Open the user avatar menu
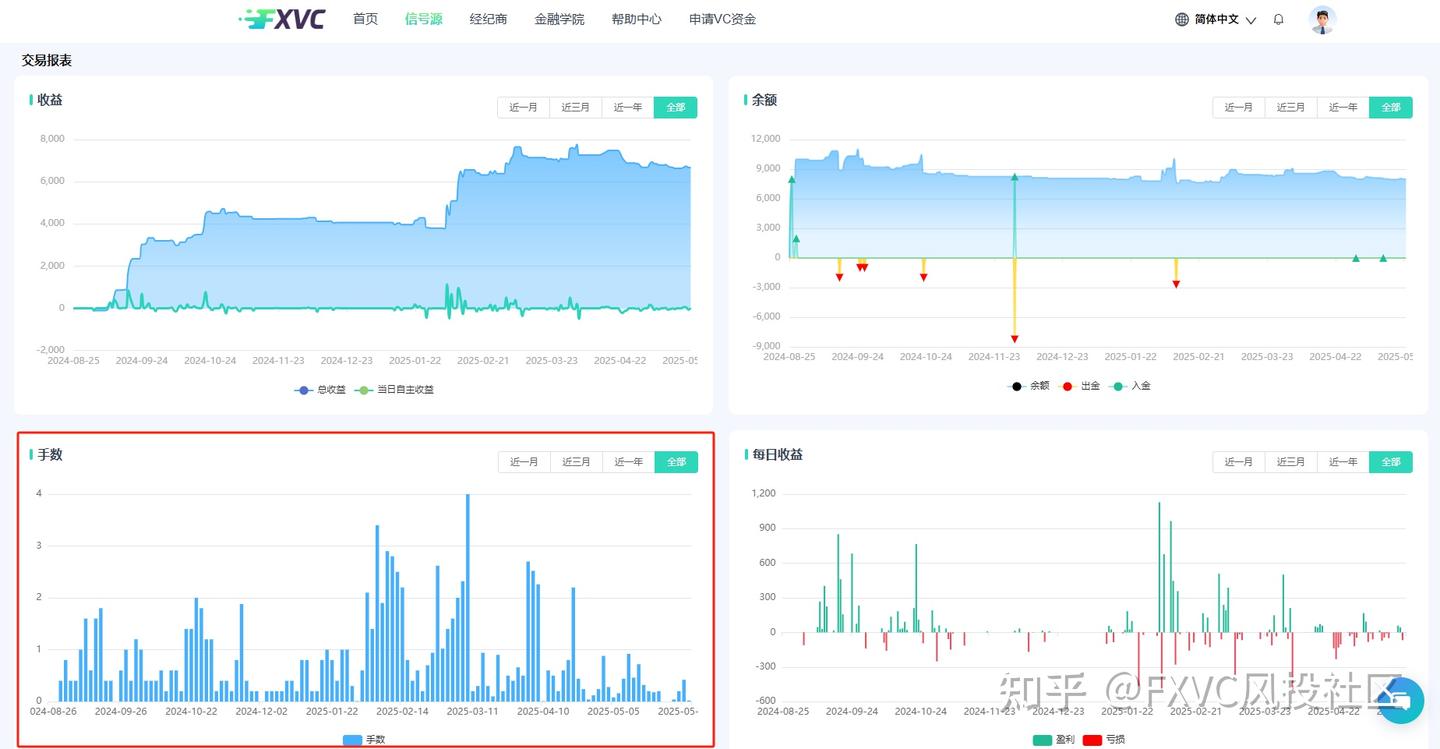 (x=1322, y=19)
